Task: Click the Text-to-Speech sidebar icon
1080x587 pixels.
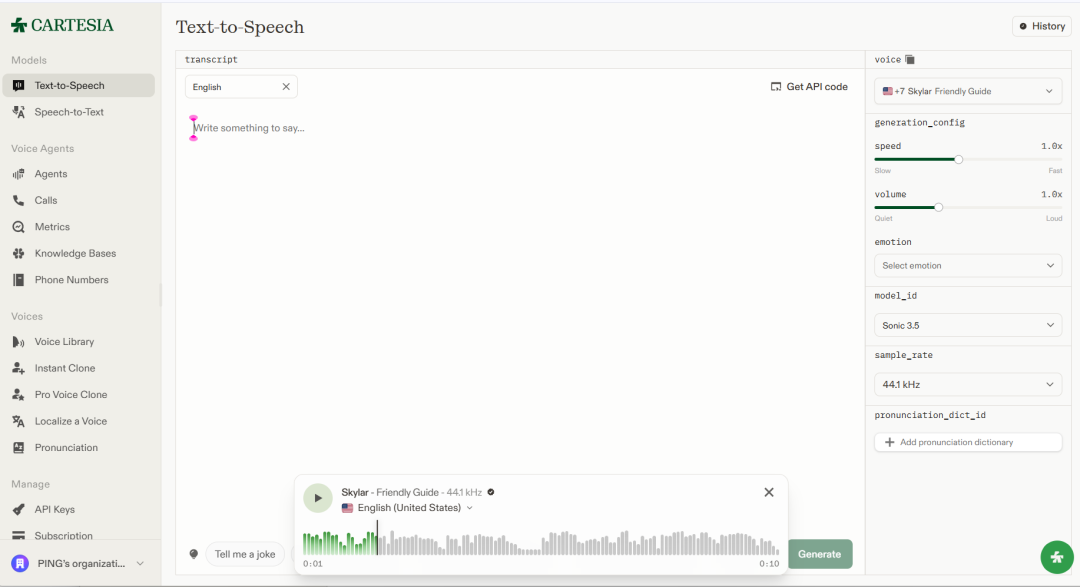Action: pyautogui.click(x=19, y=85)
